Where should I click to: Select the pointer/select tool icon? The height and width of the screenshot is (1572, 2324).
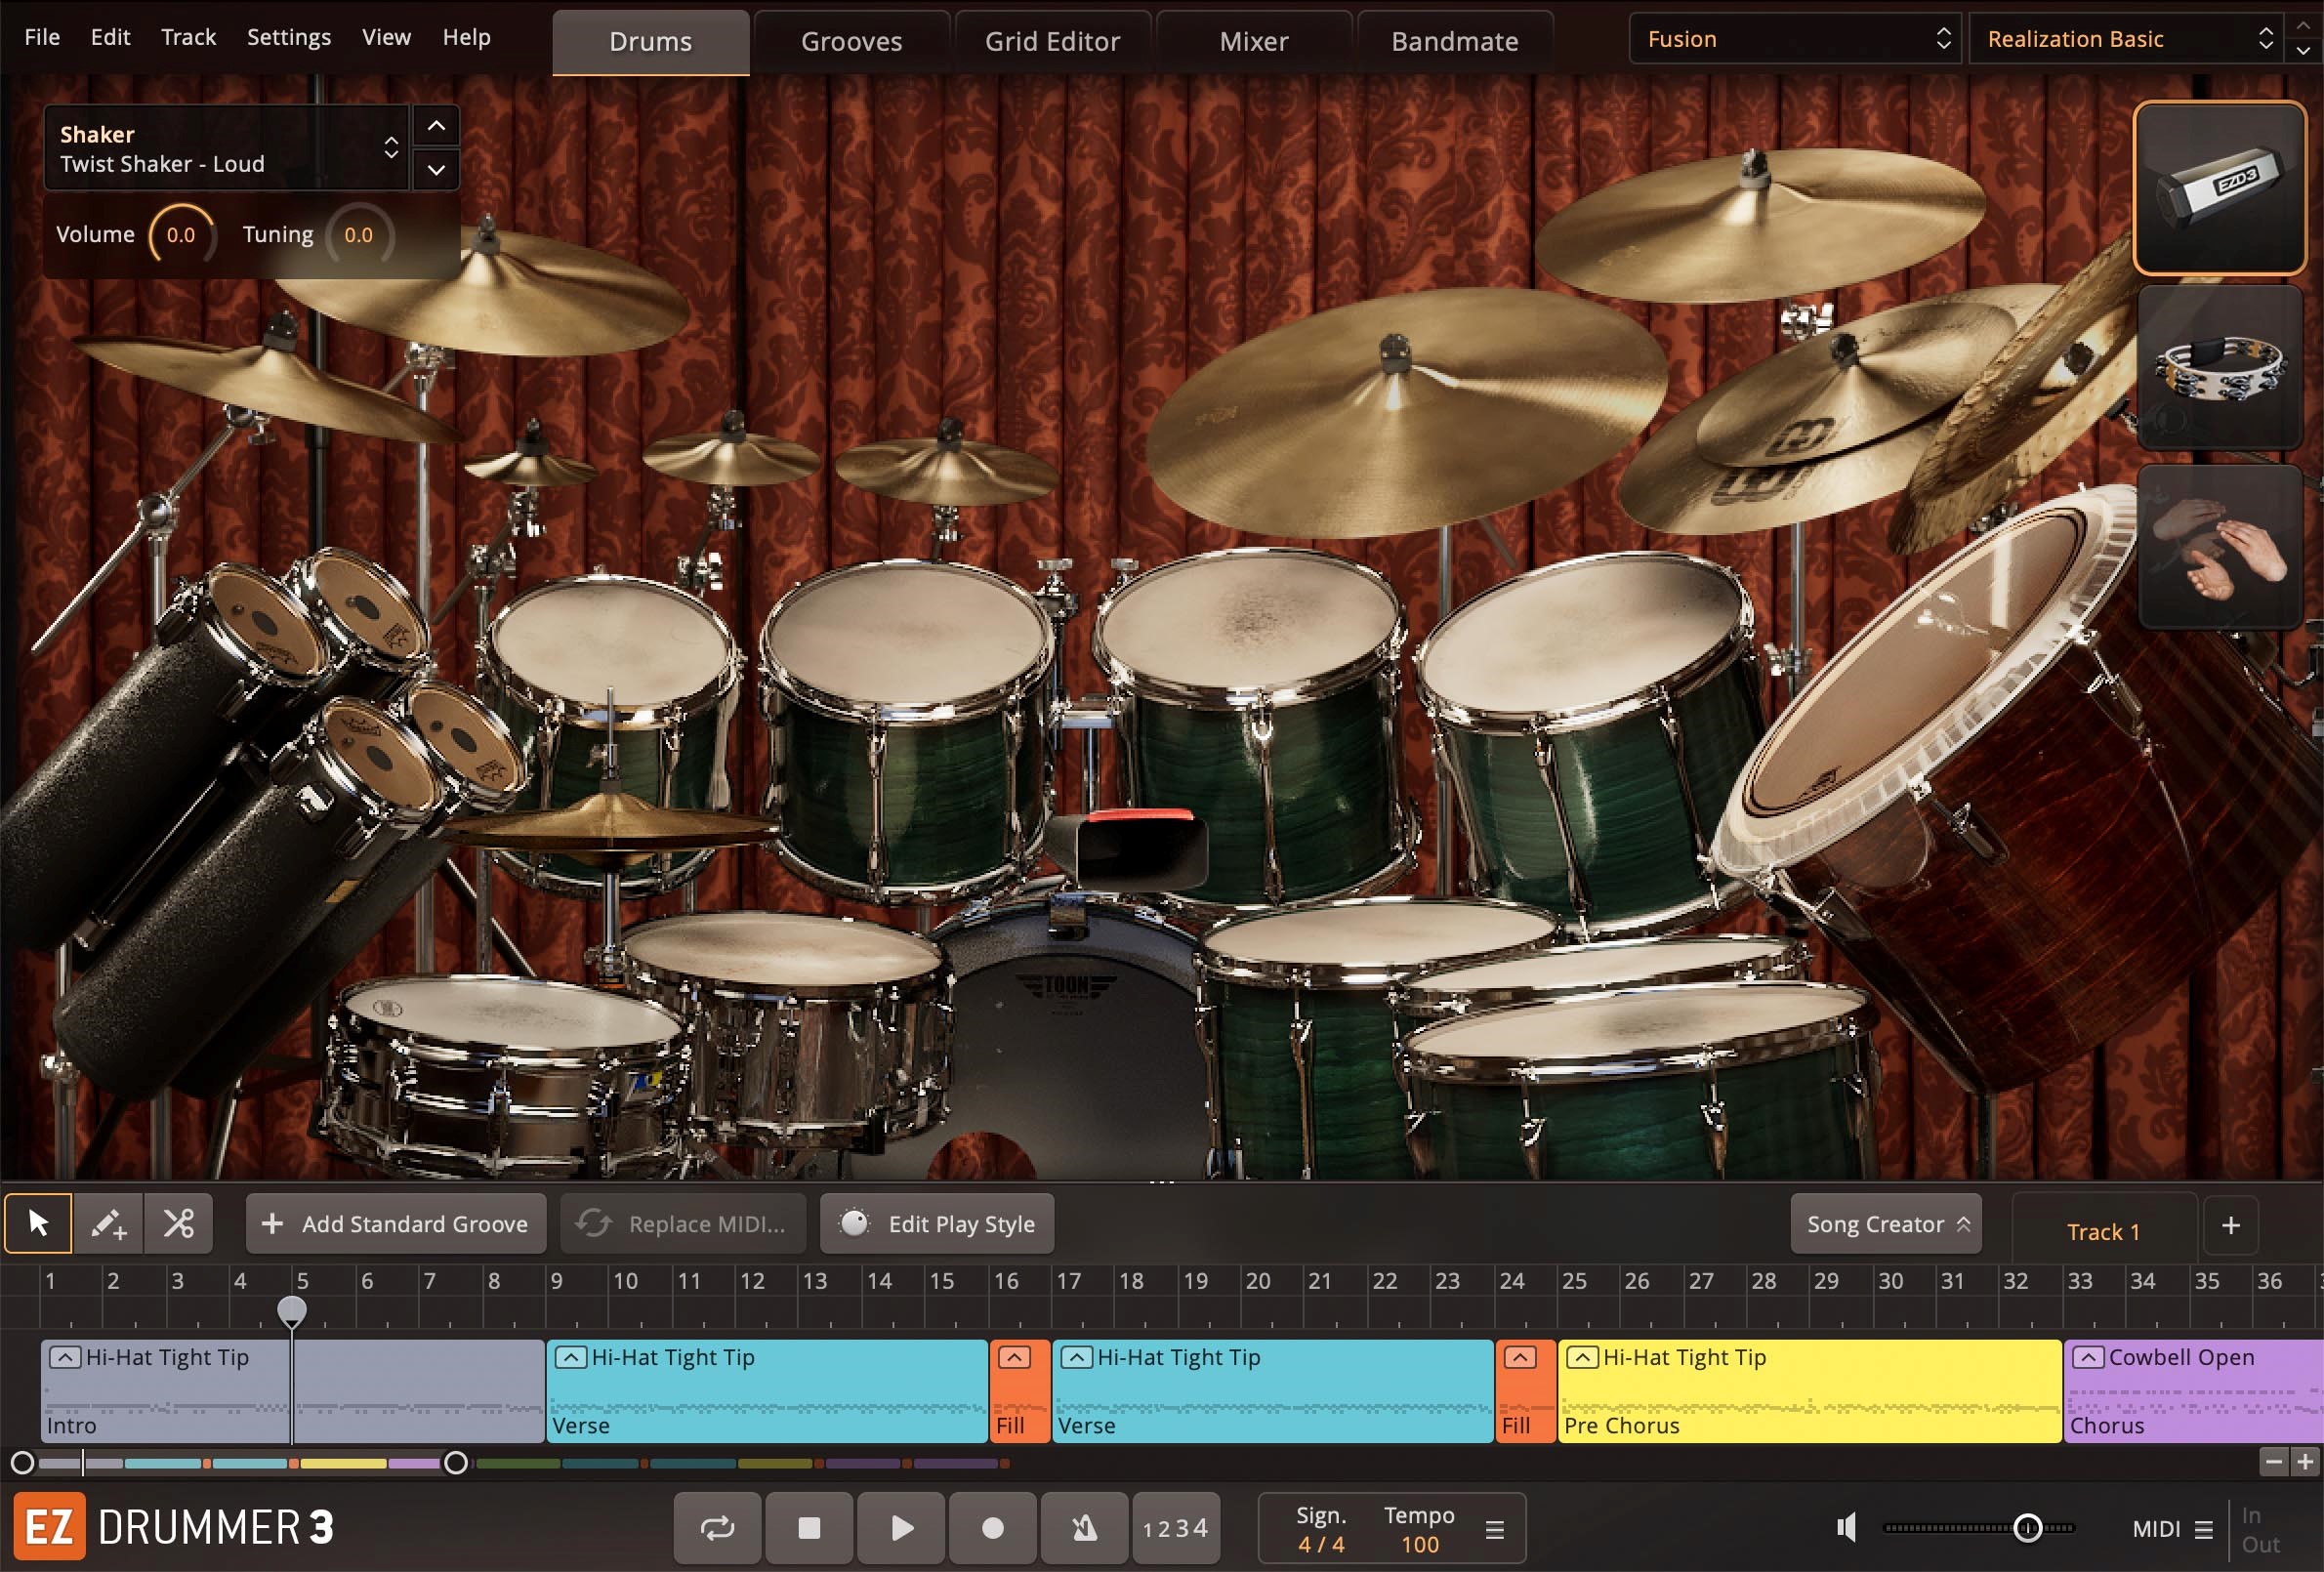(39, 1222)
